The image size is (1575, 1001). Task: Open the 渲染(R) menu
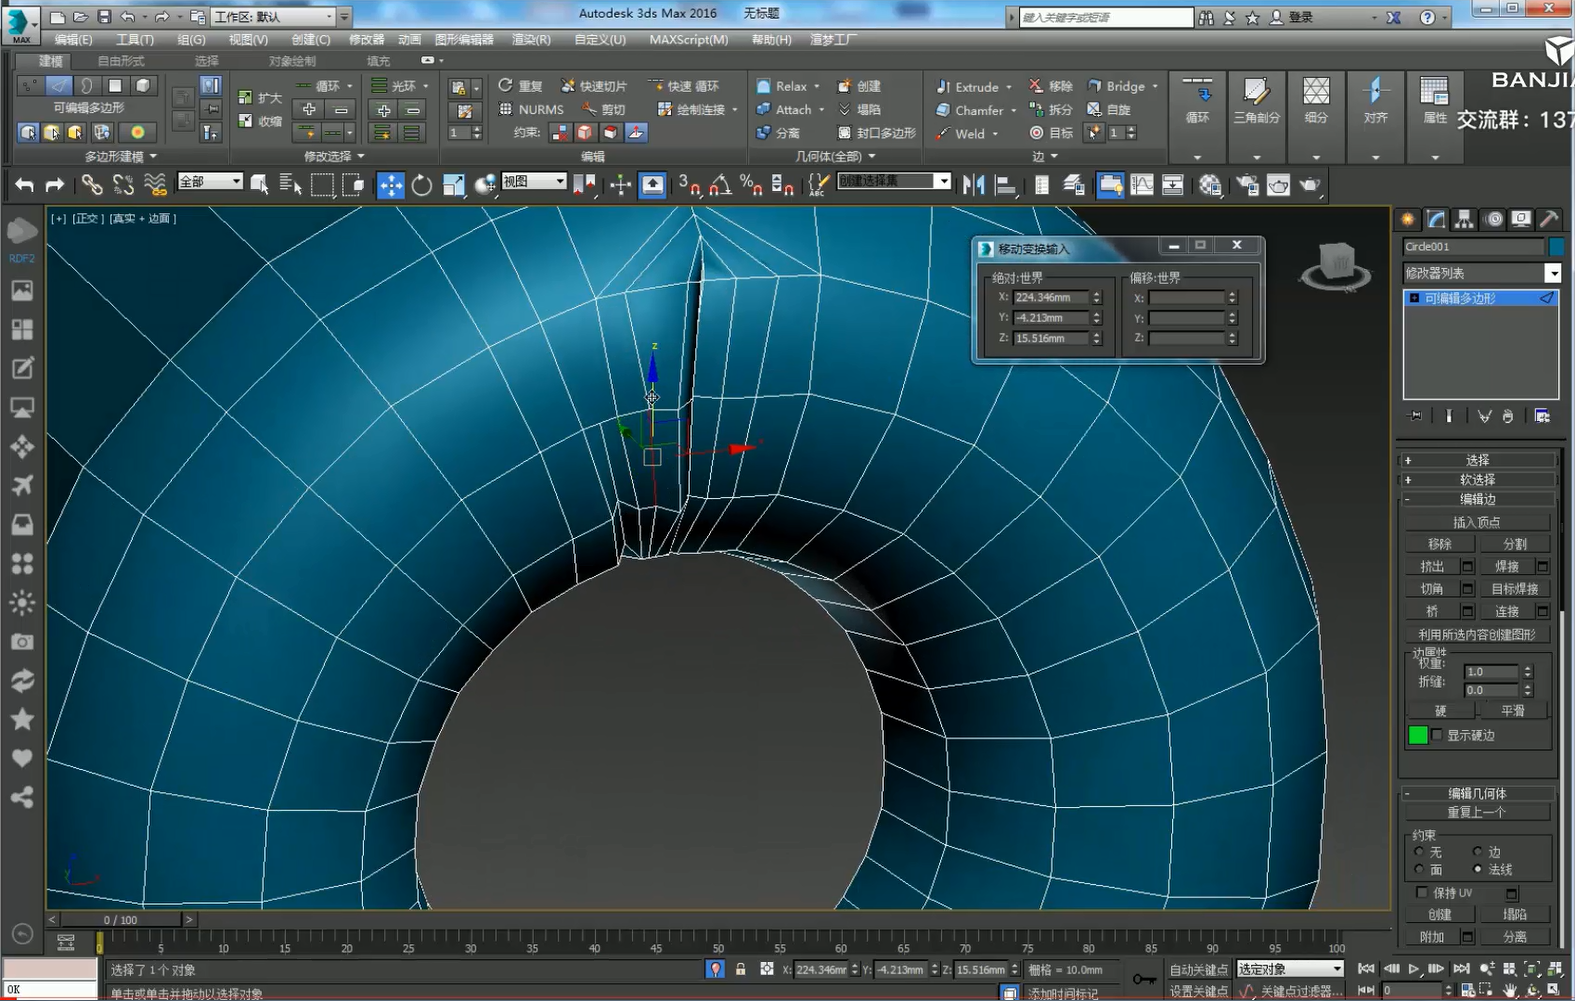[531, 40]
